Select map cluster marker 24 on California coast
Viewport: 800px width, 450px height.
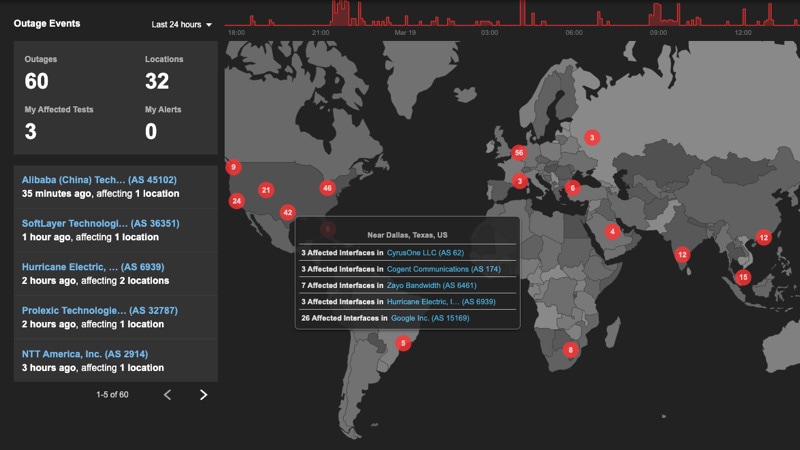pyautogui.click(x=236, y=201)
